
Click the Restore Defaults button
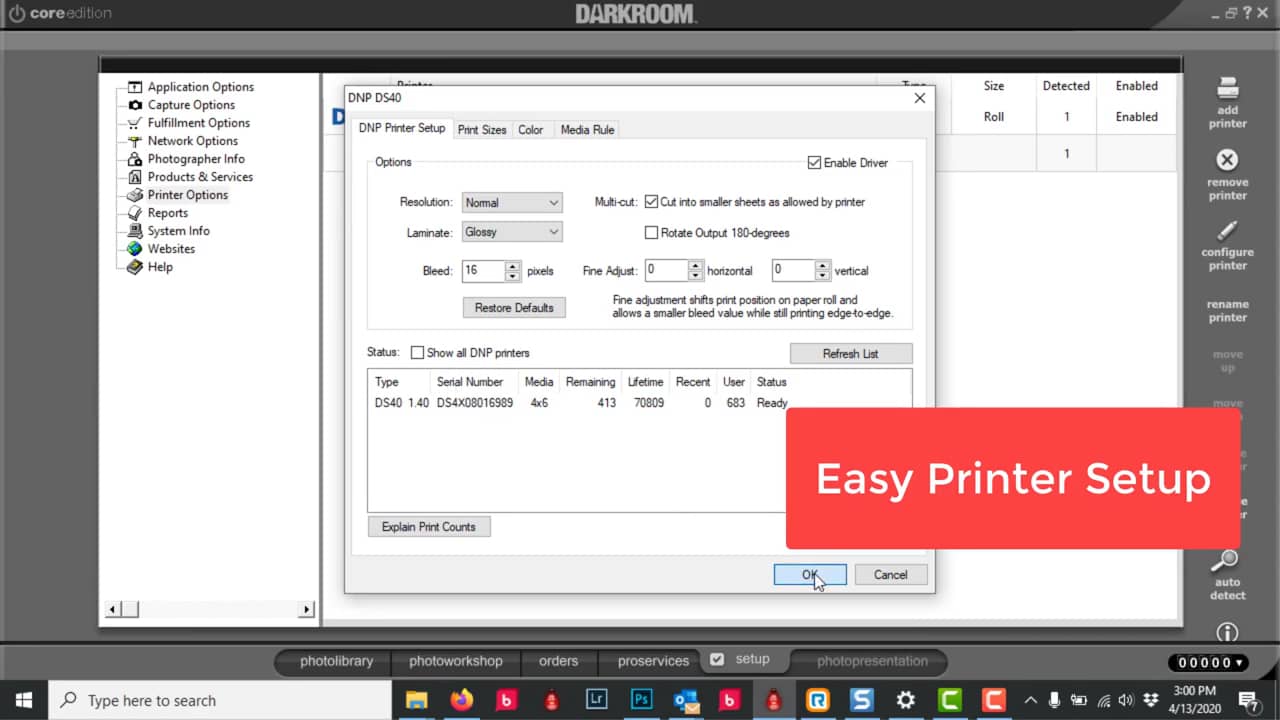[514, 308]
